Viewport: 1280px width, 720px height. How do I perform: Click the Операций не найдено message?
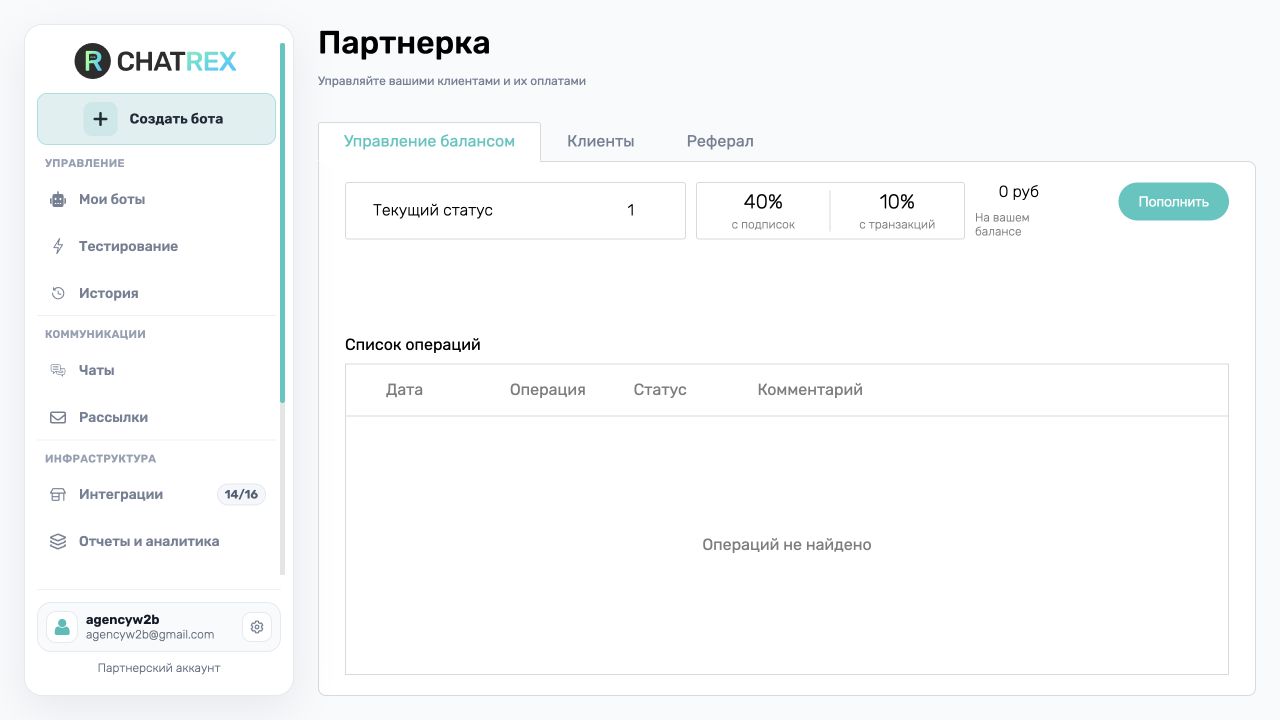(x=787, y=545)
